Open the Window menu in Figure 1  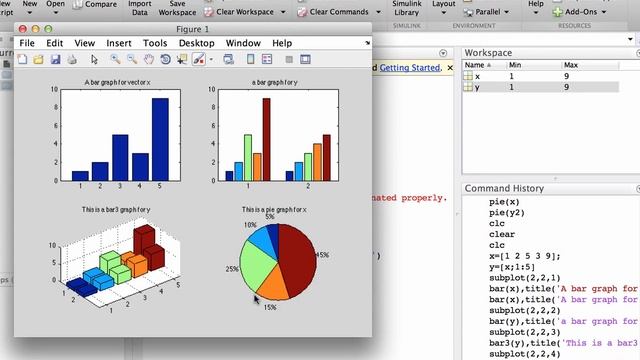tap(243, 43)
